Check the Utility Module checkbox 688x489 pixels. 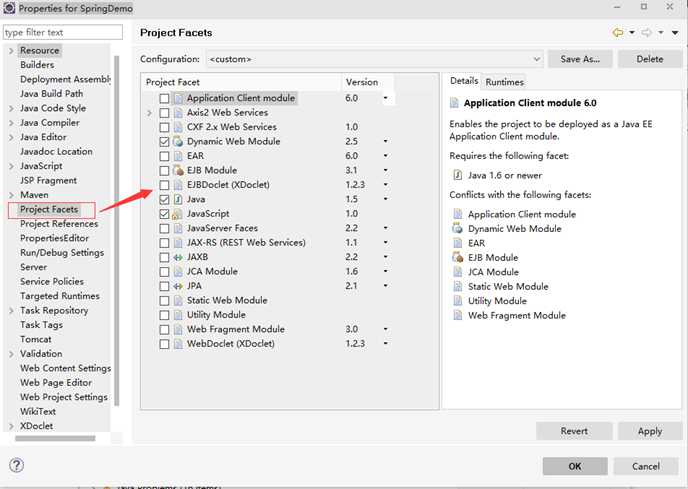coord(164,315)
